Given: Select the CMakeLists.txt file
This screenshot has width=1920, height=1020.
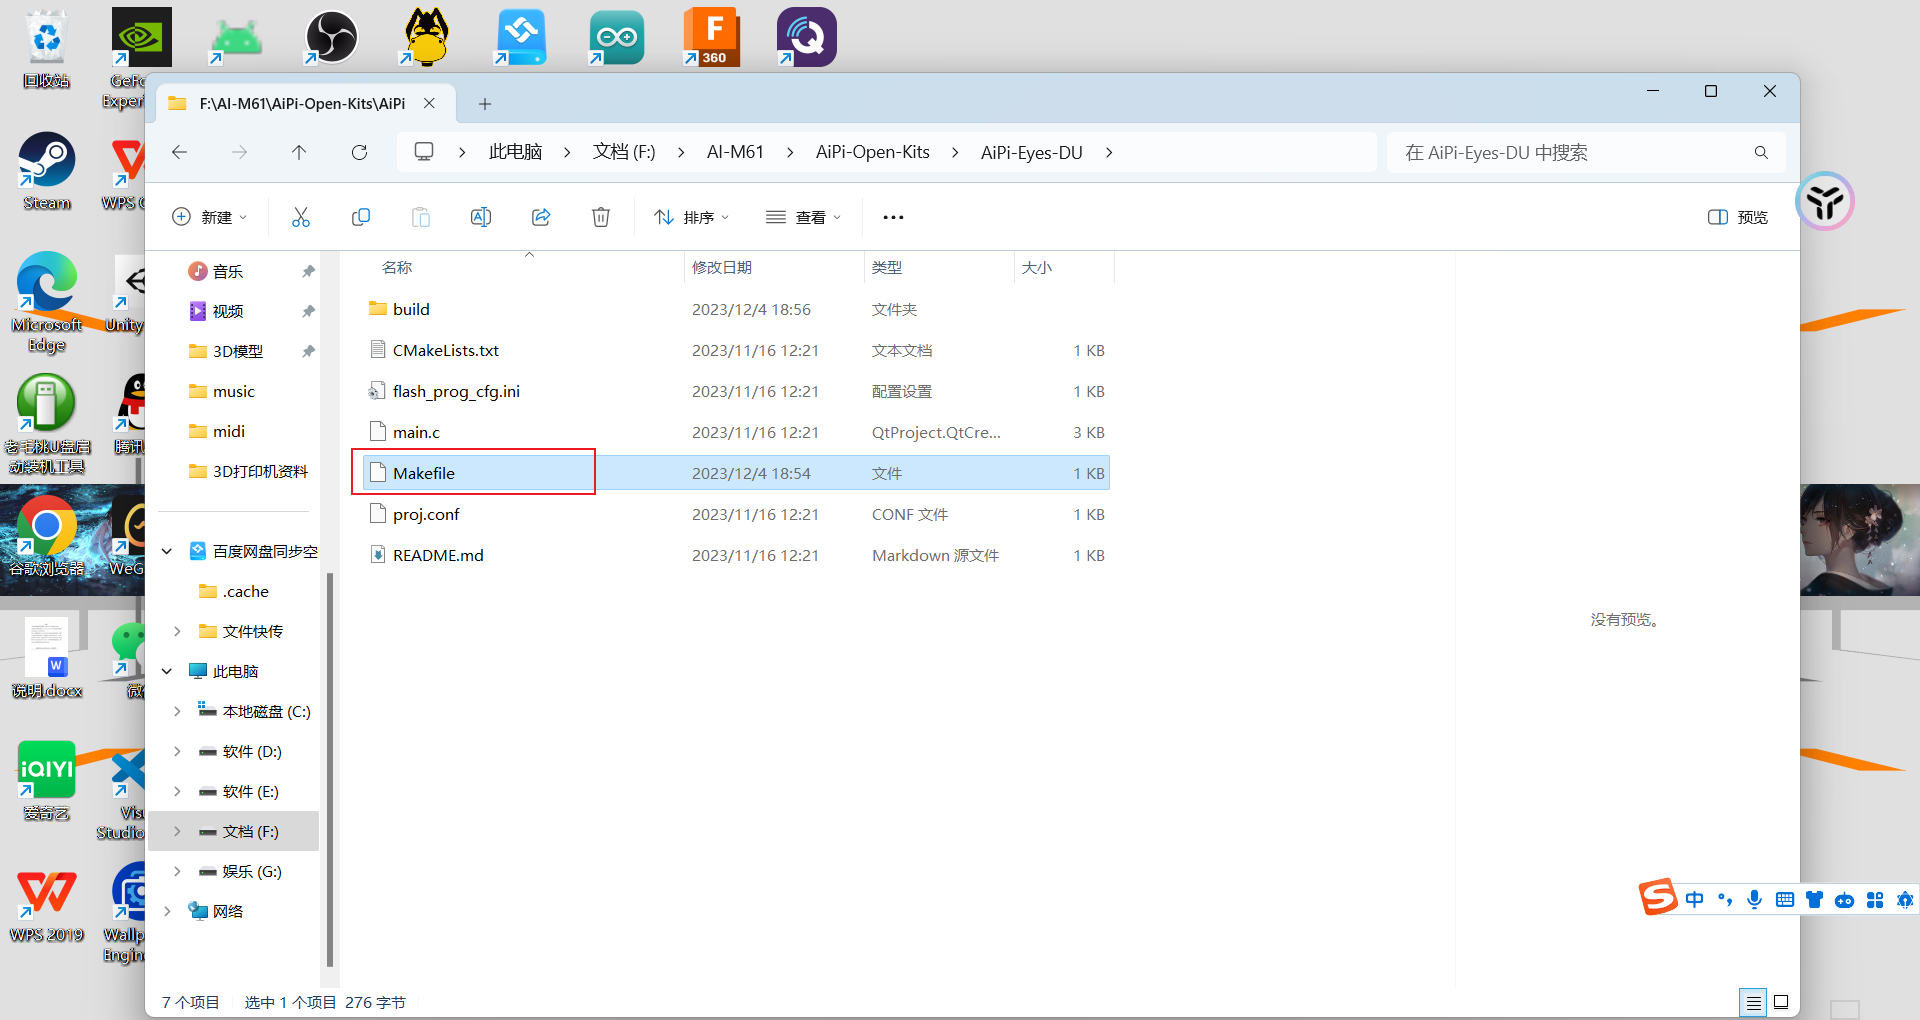Looking at the screenshot, I should pos(735,350).
